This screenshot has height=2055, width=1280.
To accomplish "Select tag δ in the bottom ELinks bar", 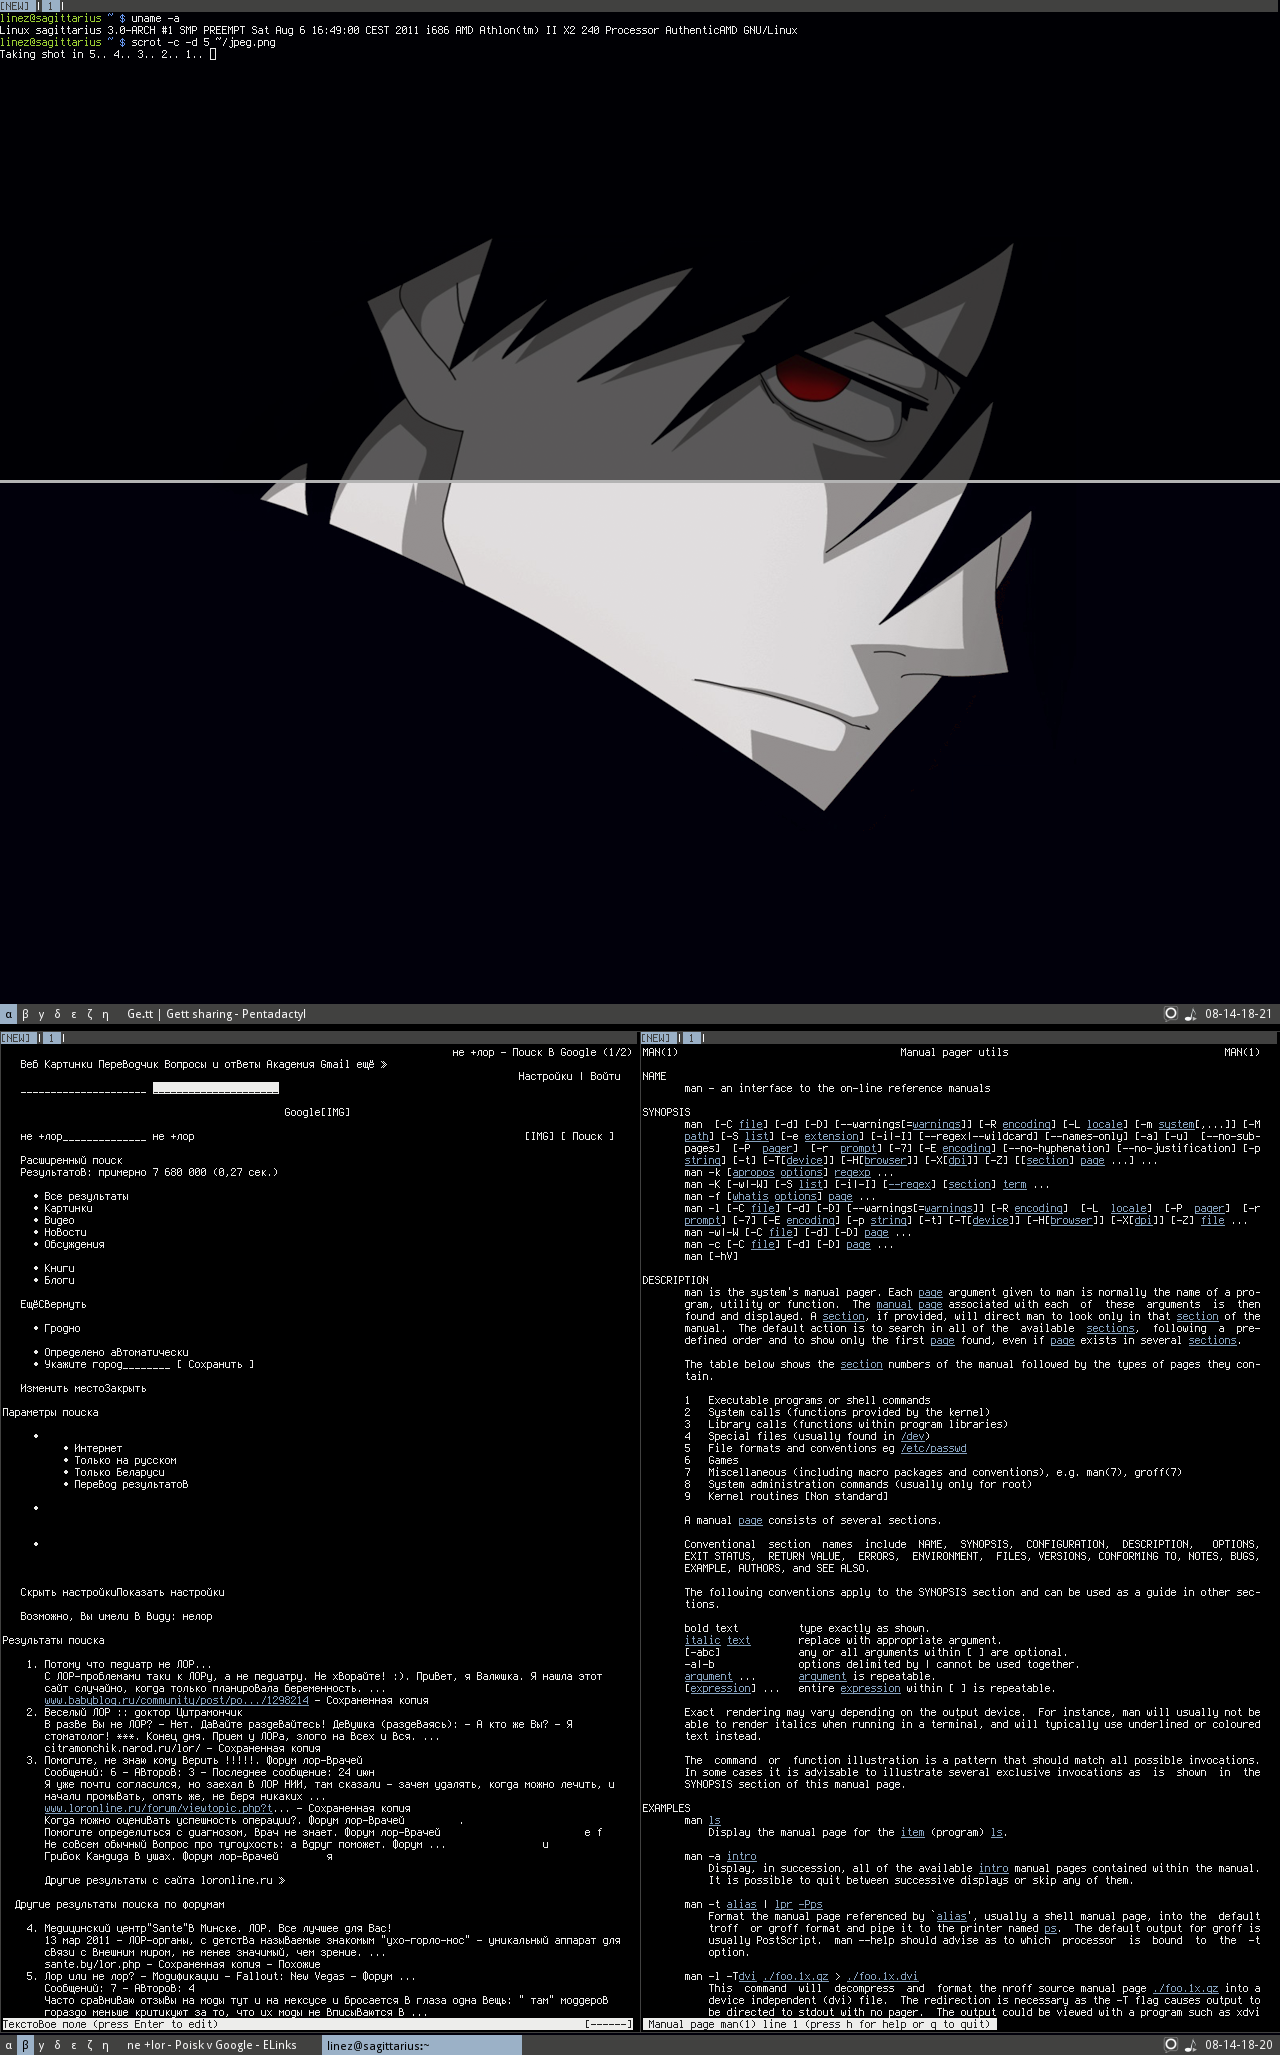I will tap(58, 2045).
